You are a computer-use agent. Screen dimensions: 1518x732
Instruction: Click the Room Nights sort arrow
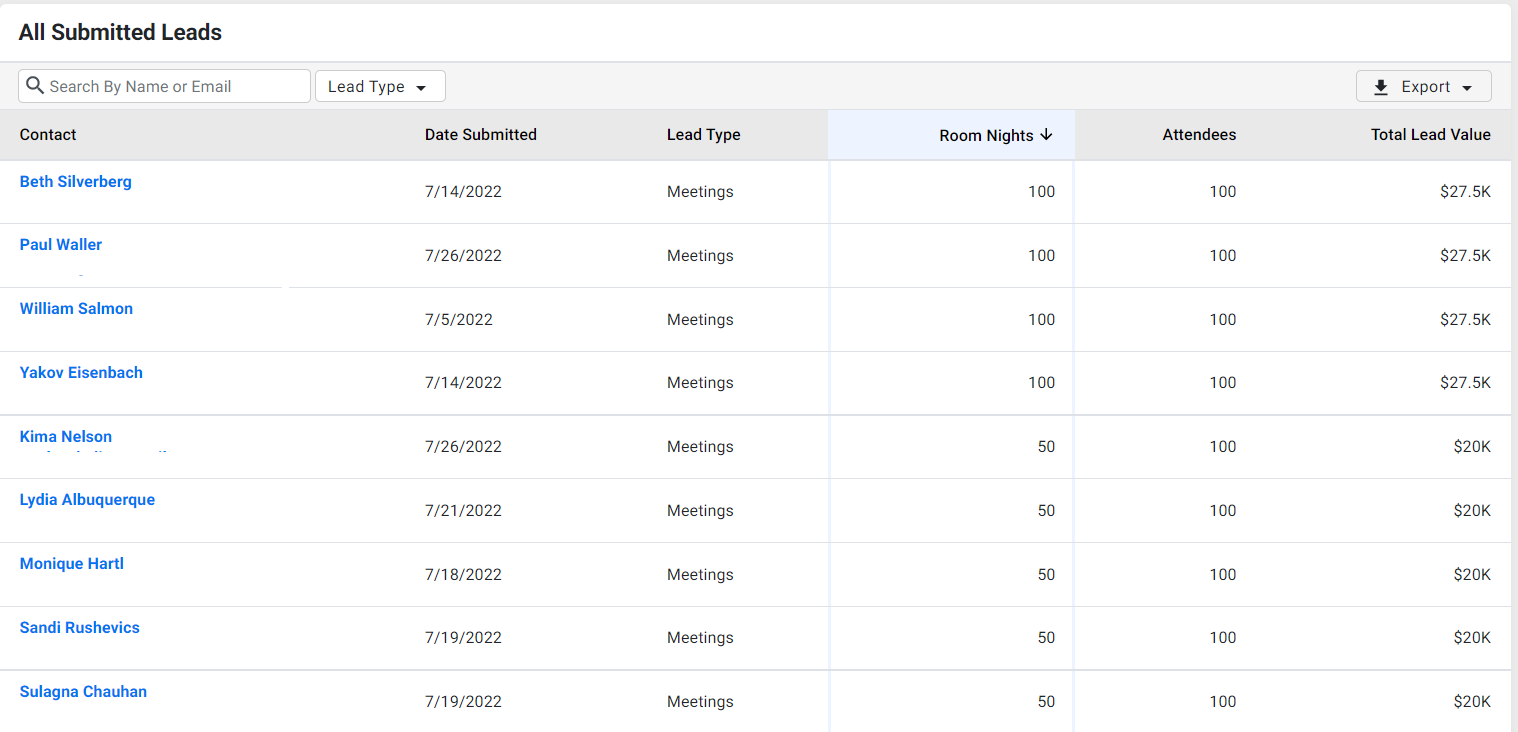coord(1046,135)
